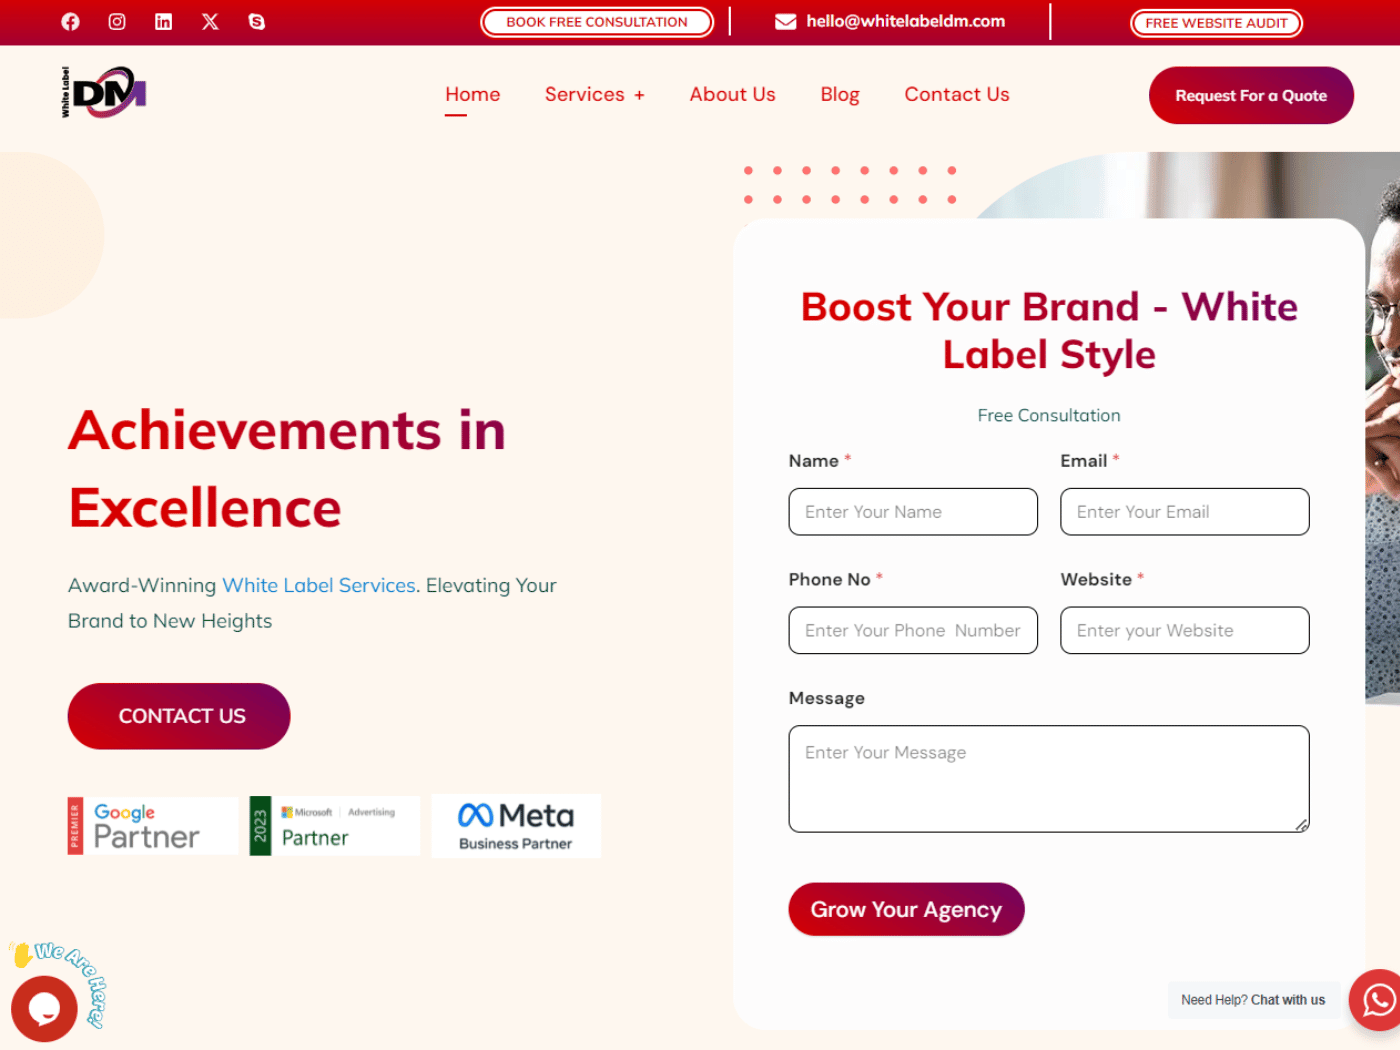
Task: Go to the Home menu item
Action: (x=473, y=94)
